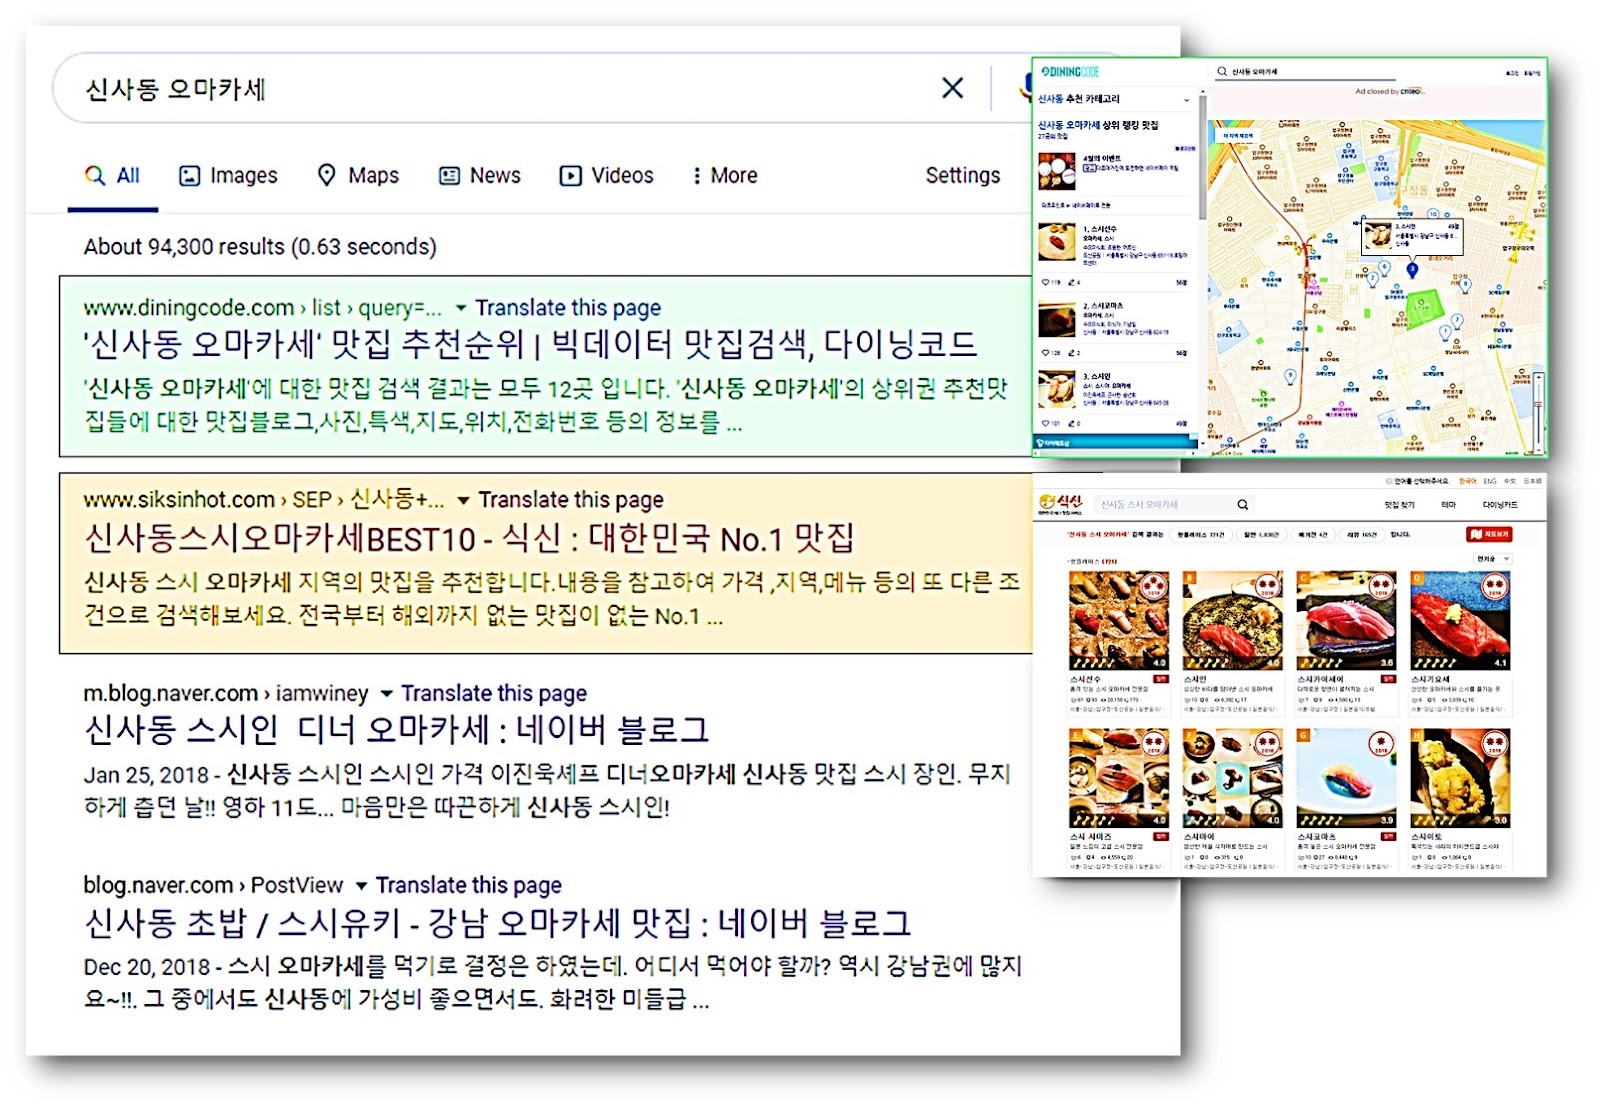The image size is (1600, 1108).
Task: Click the review pencil icon under 스시선수
Action: point(1071,283)
